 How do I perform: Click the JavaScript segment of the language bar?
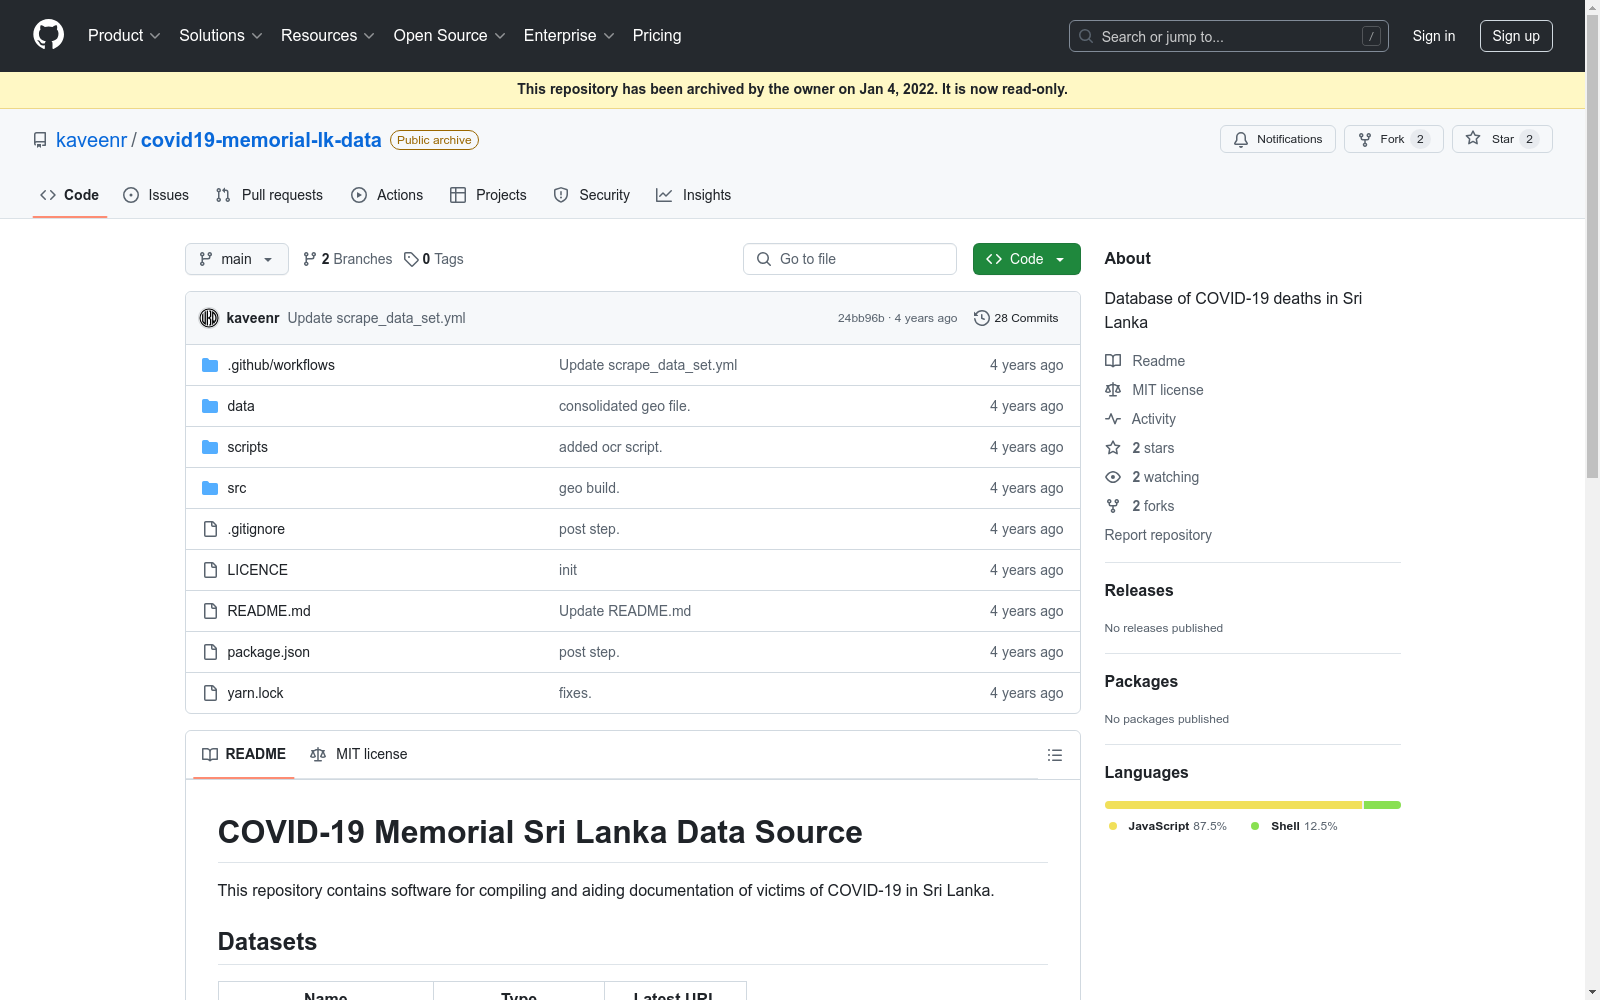pos(1233,805)
